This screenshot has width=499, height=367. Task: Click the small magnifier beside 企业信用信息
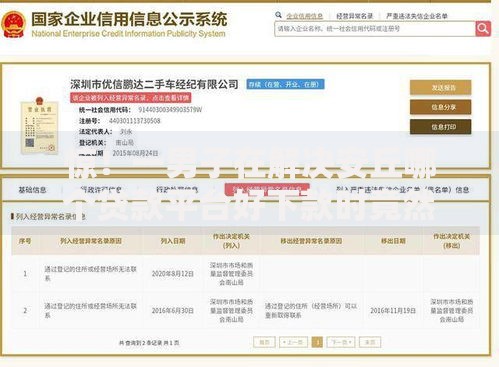(278, 15)
